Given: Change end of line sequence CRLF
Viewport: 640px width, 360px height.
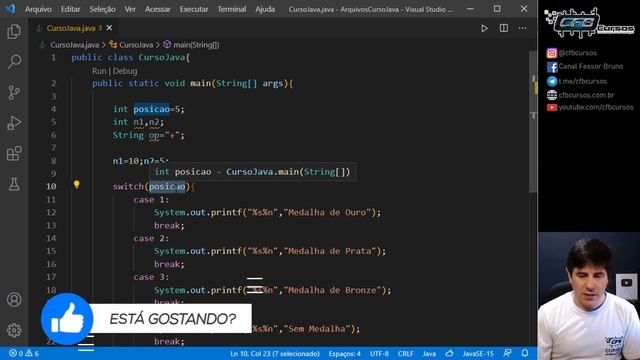Looking at the screenshot, I should point(405,353).
